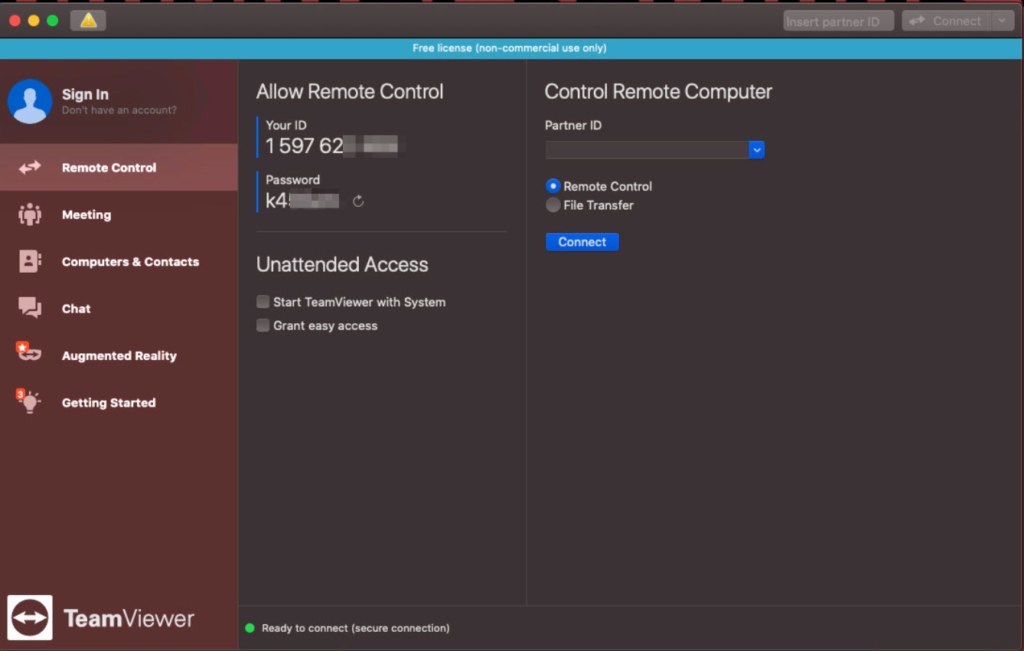Screen dimensions: 1024x651
Task: Click the Insert partner ID field in title bar
Action: point(839,22)
